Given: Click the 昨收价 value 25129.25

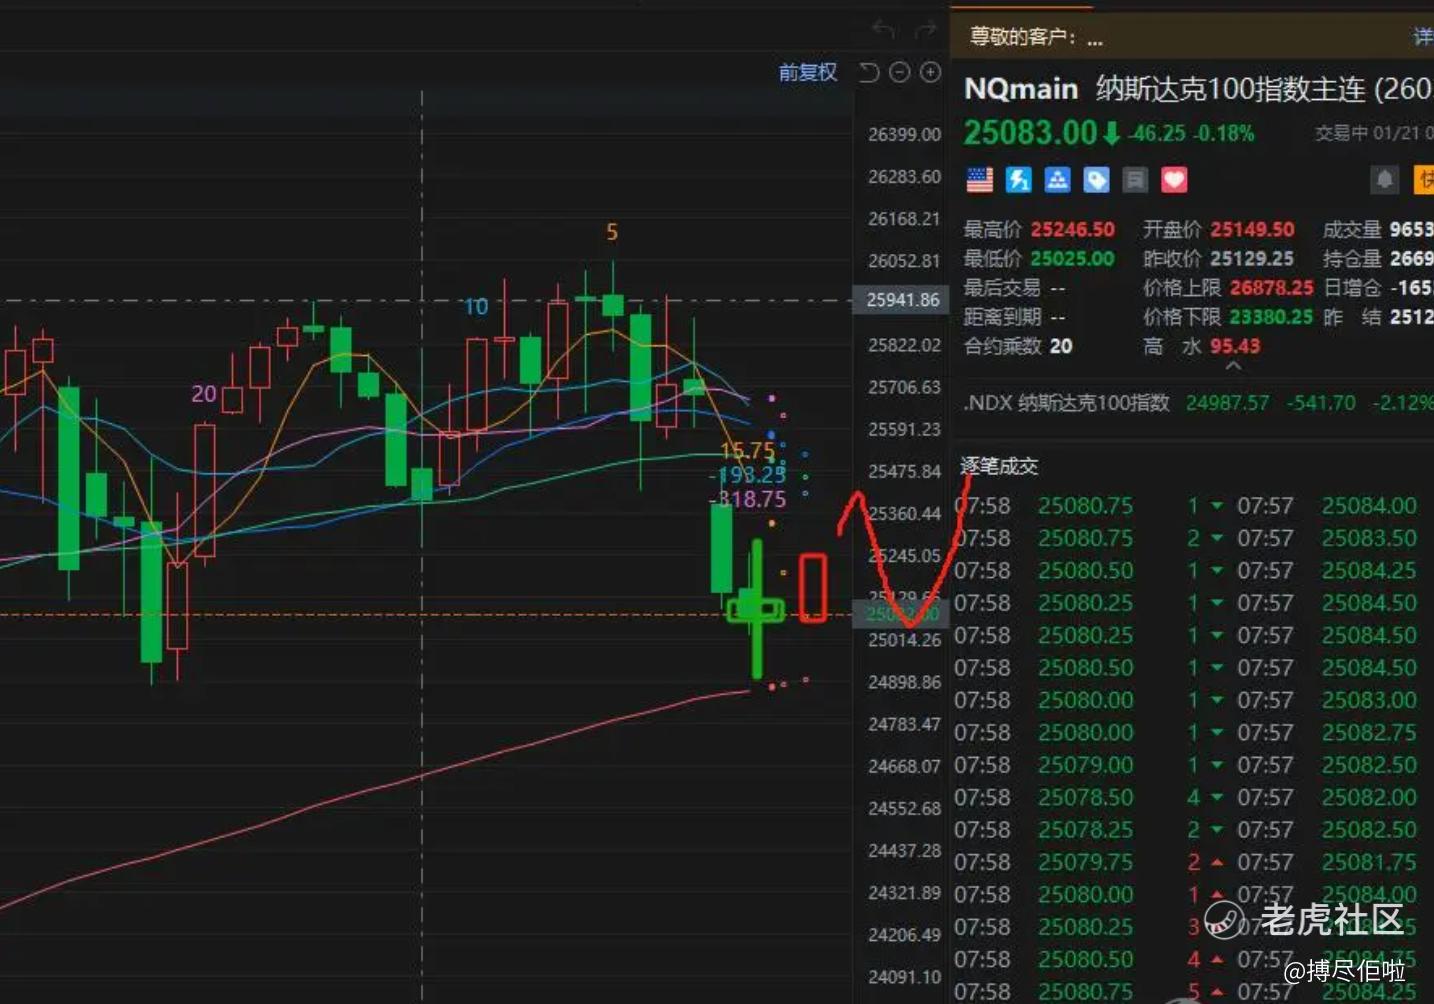Looking at the screenshot, I should point(1252,259).
